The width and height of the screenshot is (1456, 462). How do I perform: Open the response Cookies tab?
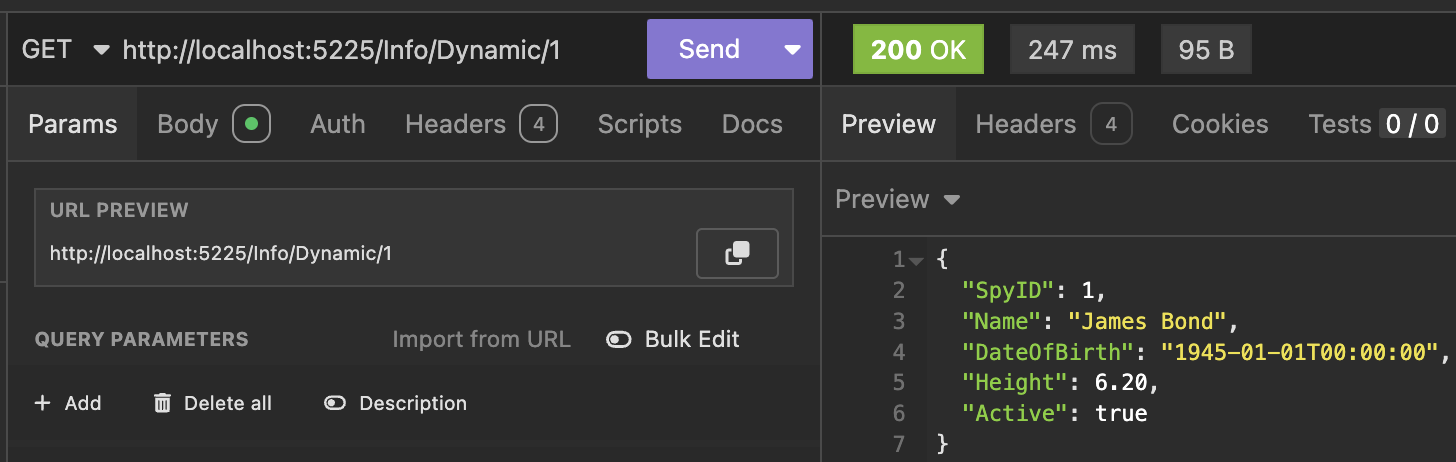[1219, 124]
